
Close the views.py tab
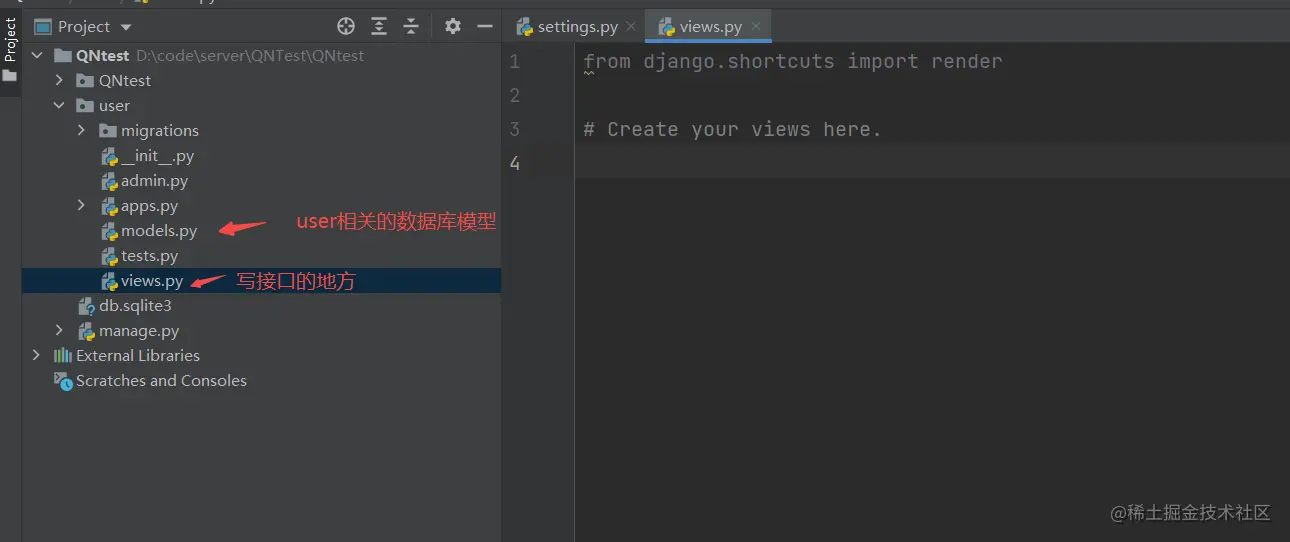tap(756, 27)
